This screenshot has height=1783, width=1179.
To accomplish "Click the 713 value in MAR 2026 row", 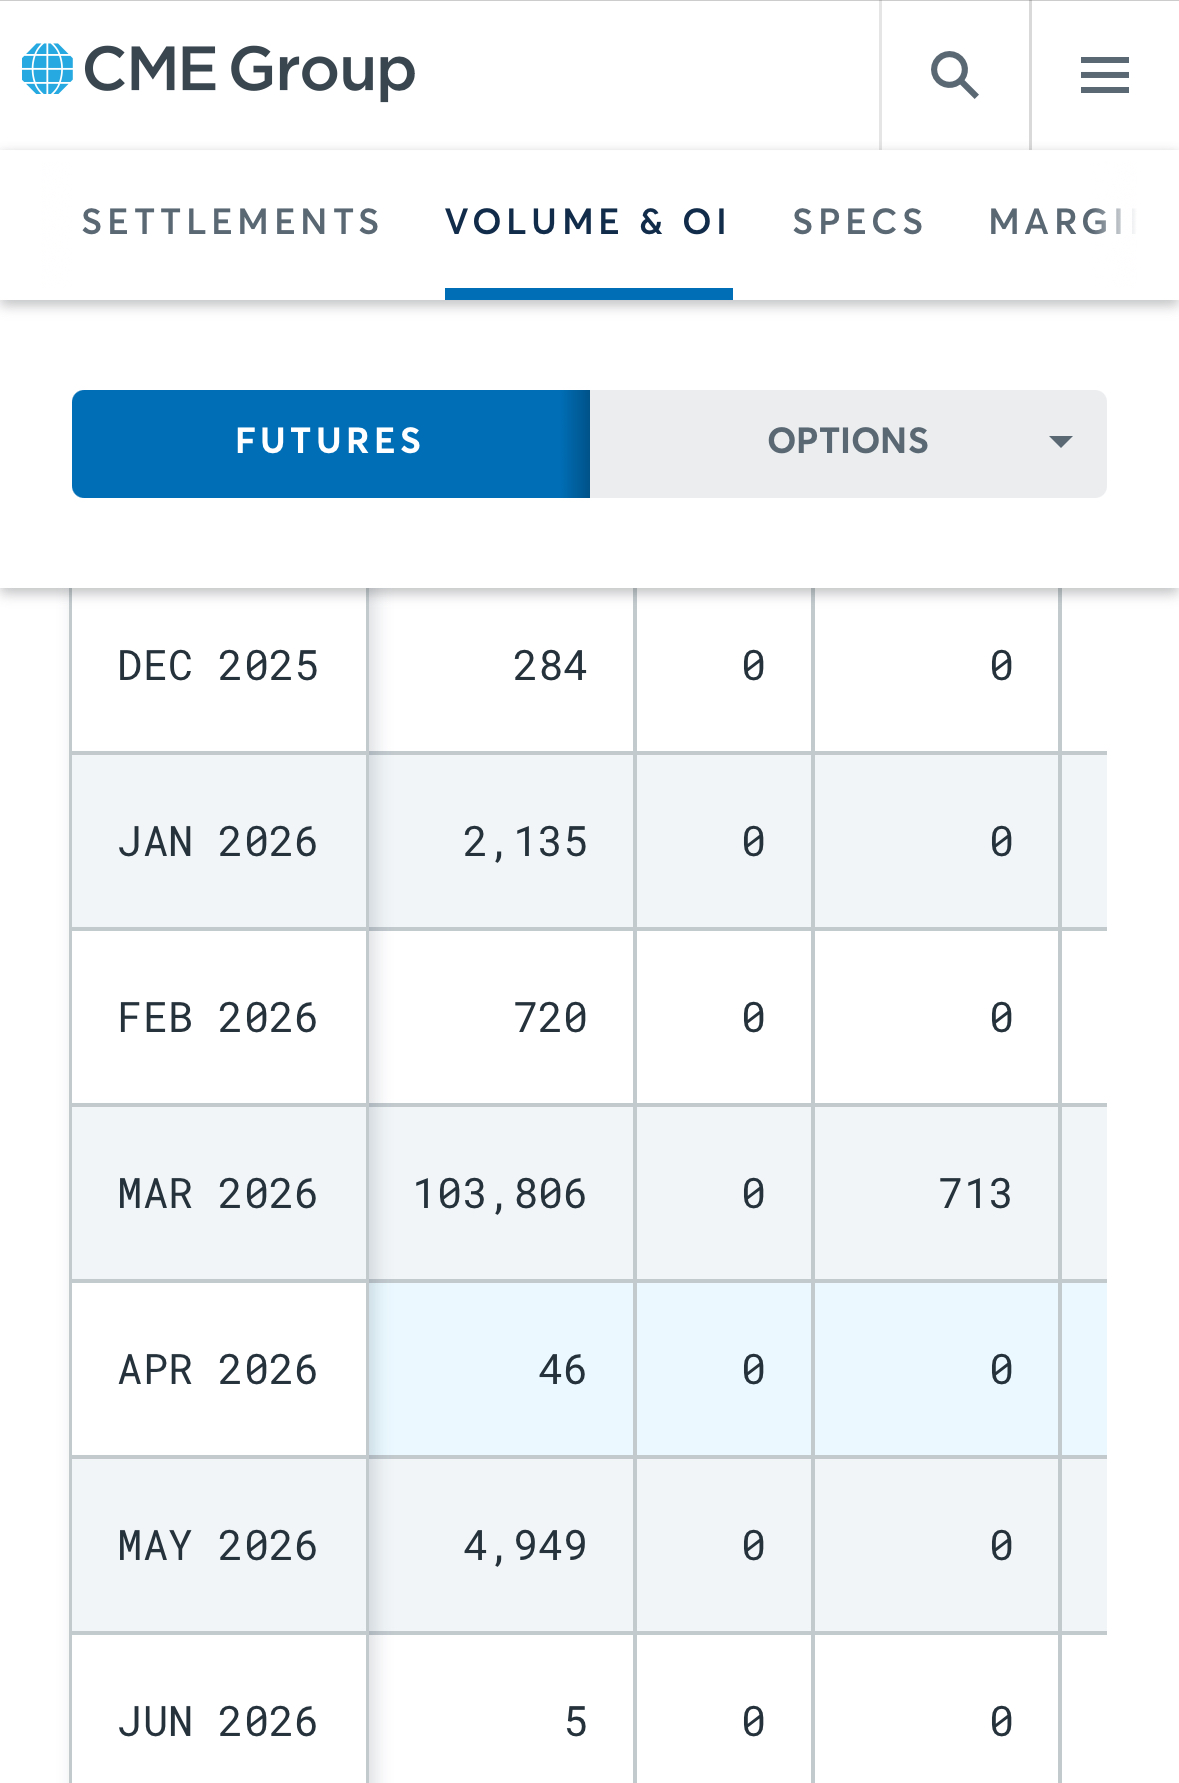I will pyautogui.click(x=975, y=1195).
